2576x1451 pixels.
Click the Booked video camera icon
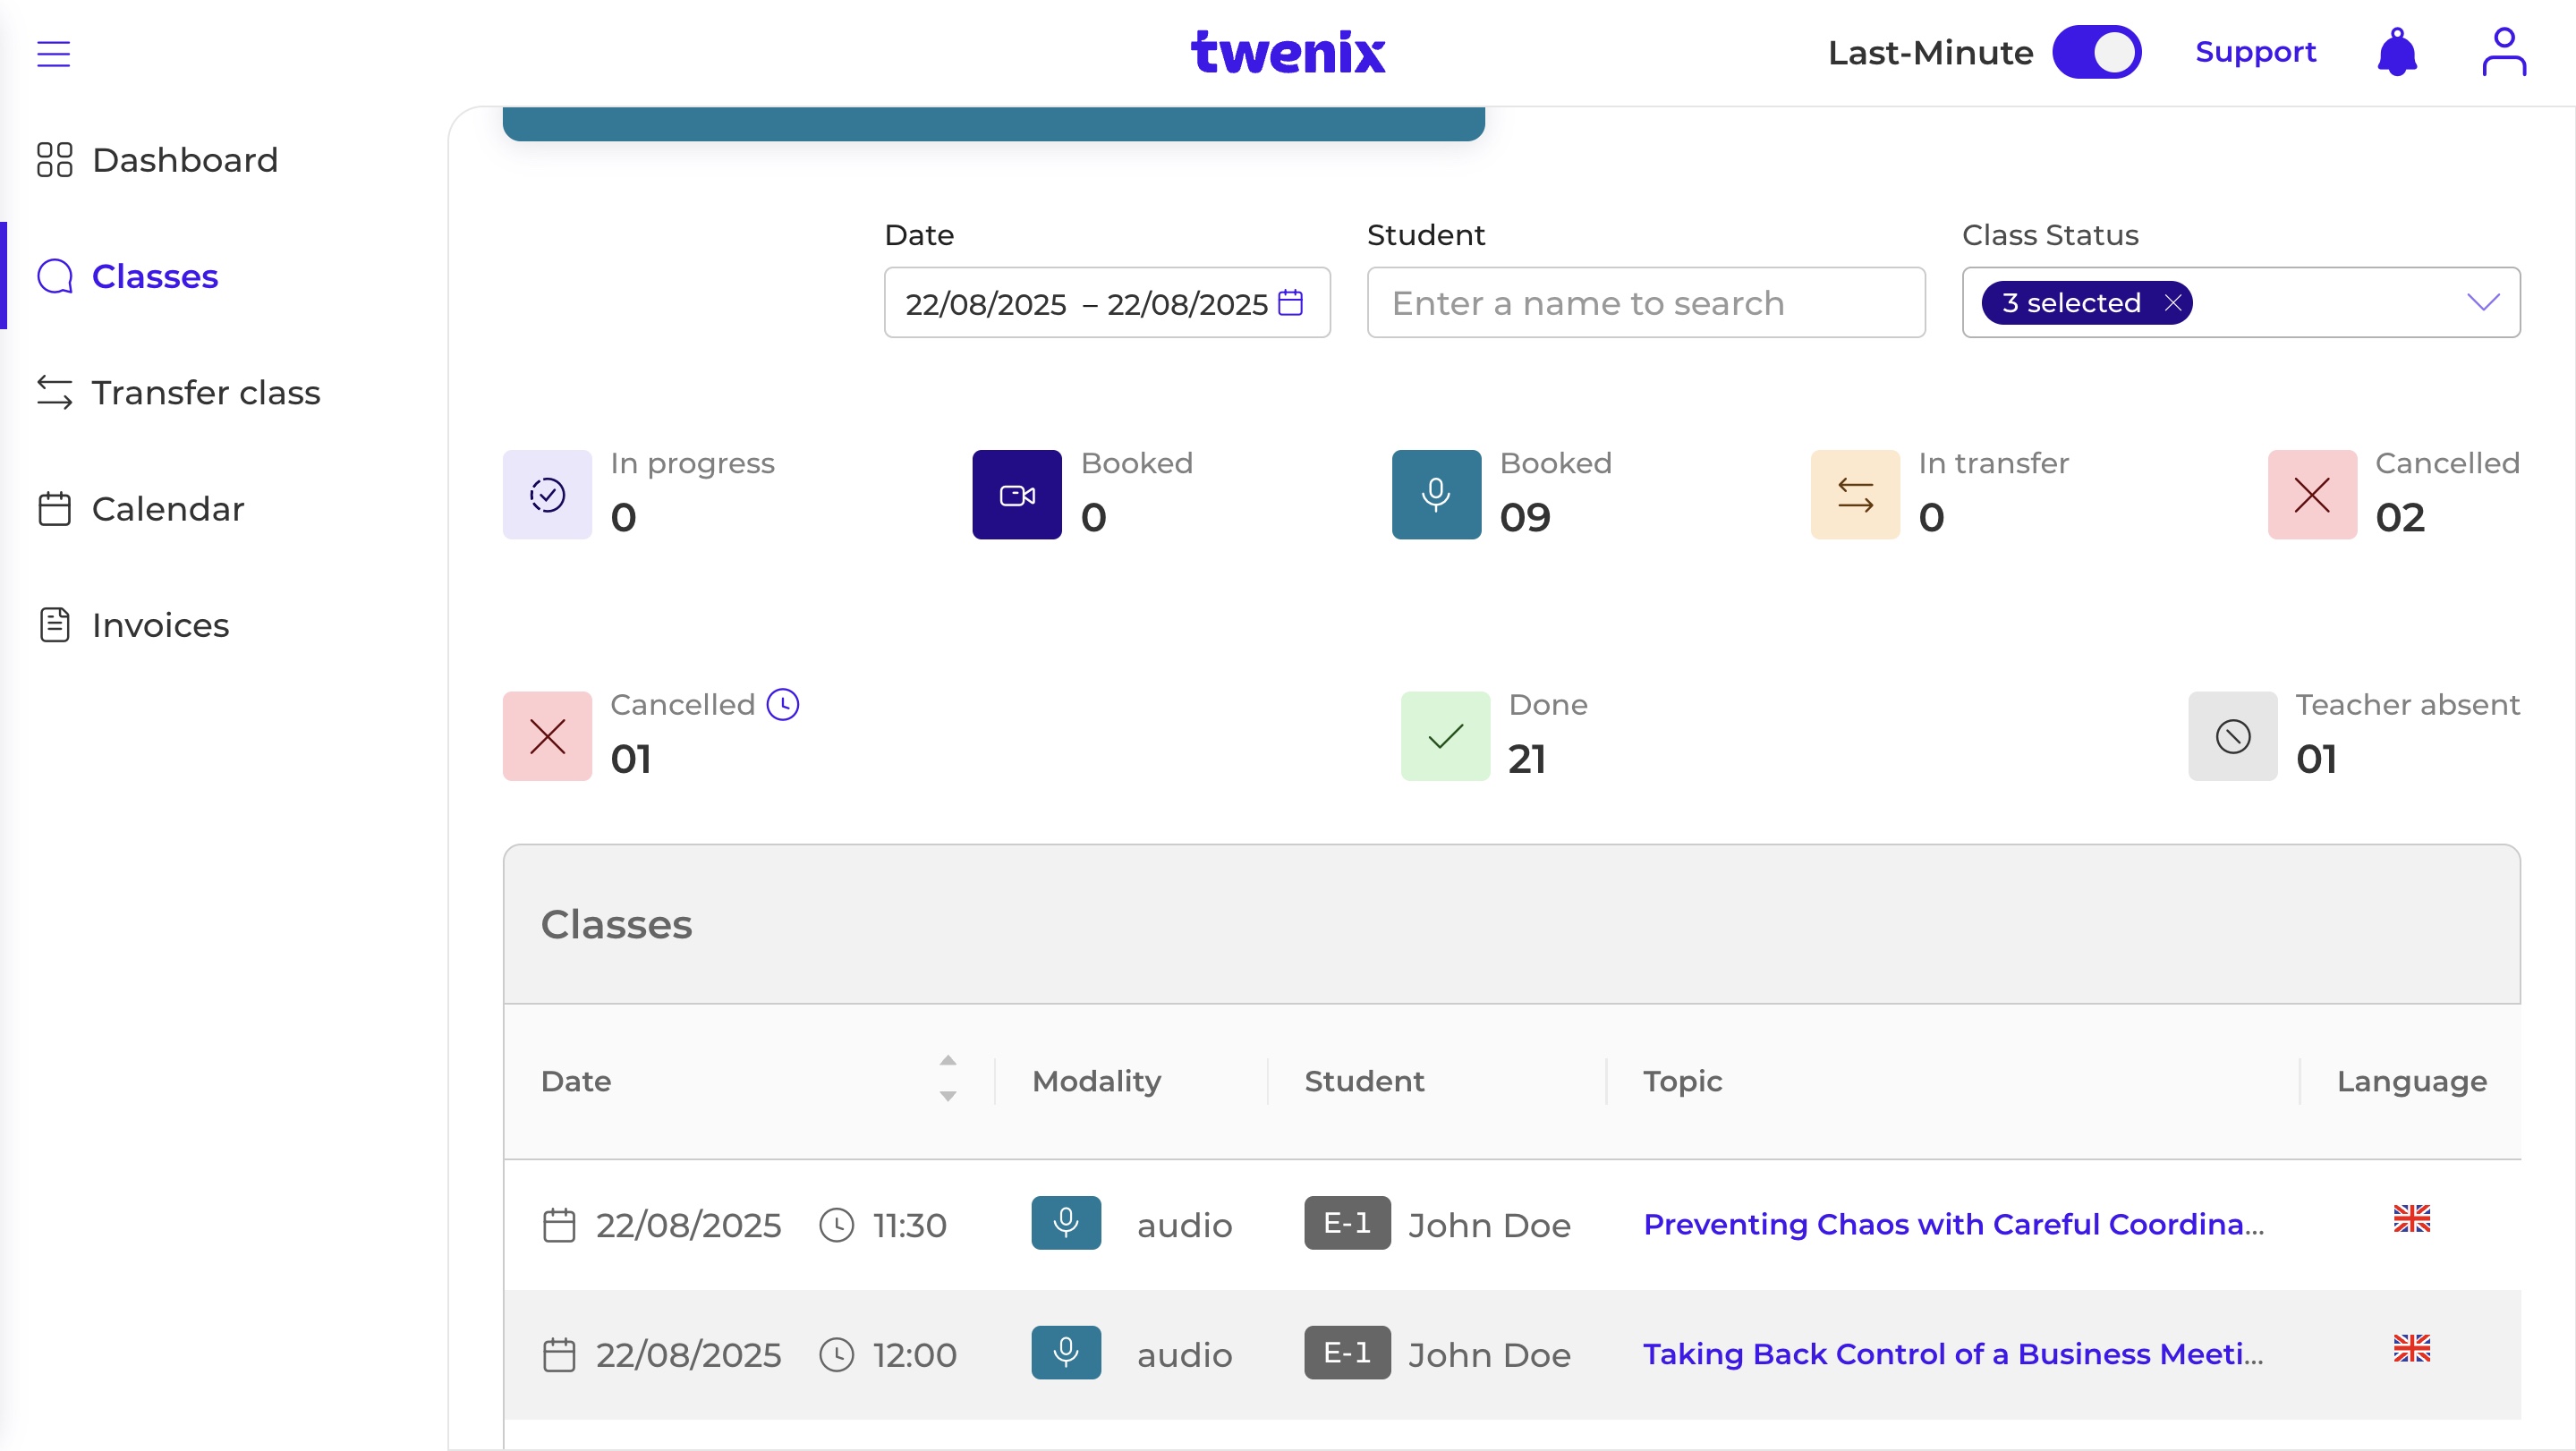tap(1017, 495)
